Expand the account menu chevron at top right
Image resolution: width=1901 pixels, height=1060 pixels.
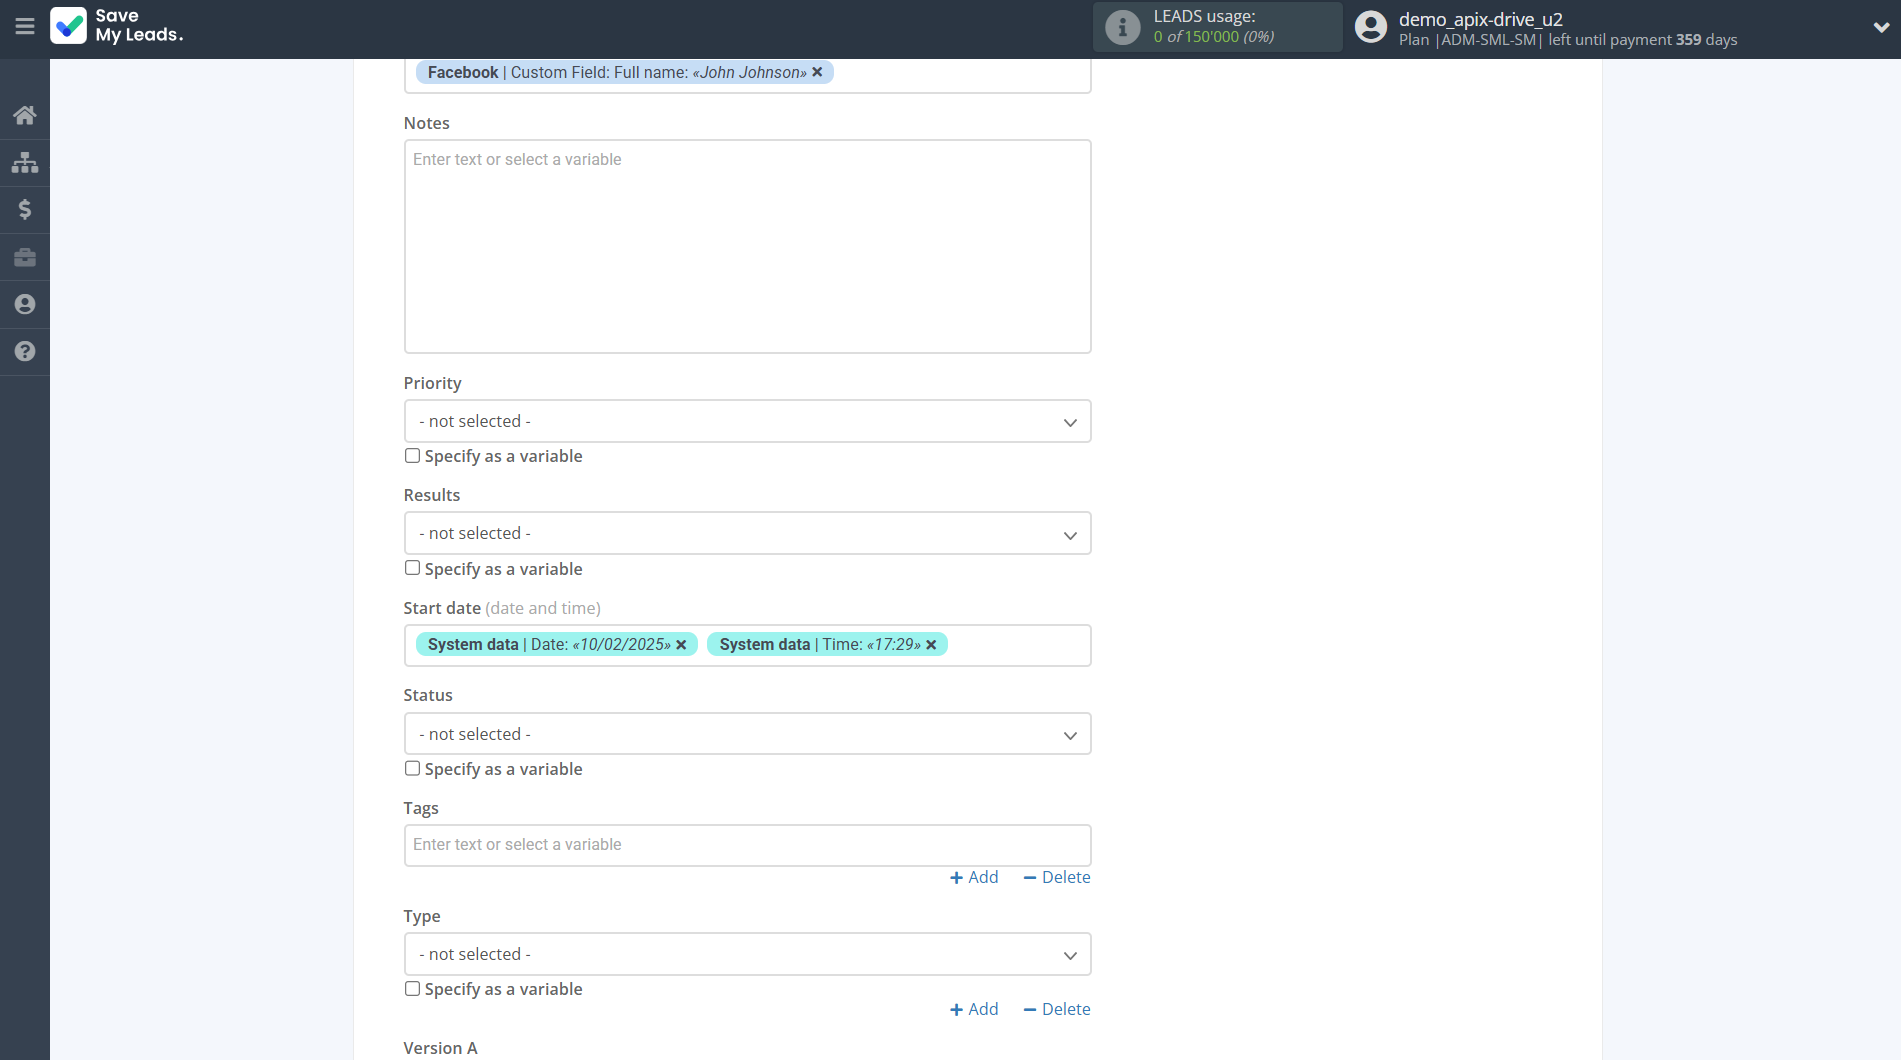pyautogui.click(x=1880, y=28)
